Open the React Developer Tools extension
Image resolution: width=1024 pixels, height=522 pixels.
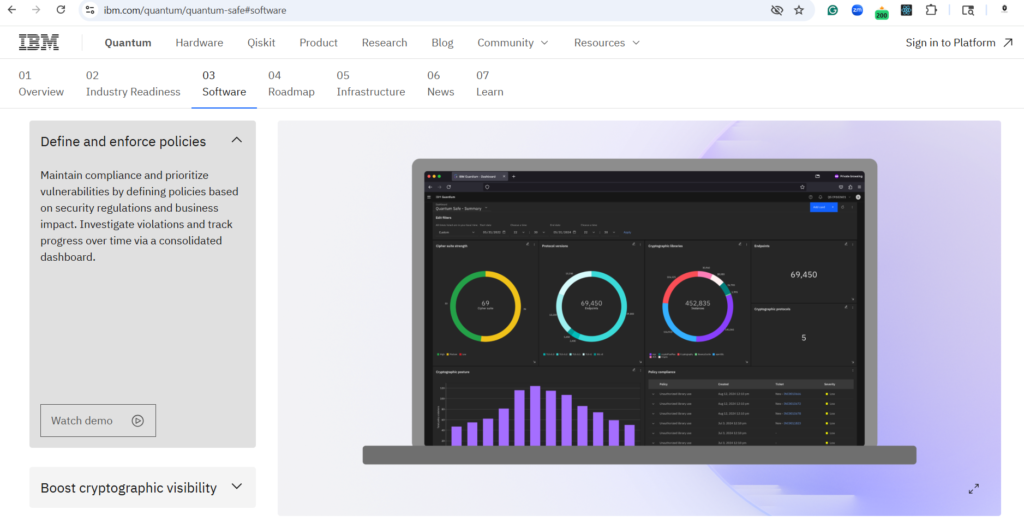906,10
